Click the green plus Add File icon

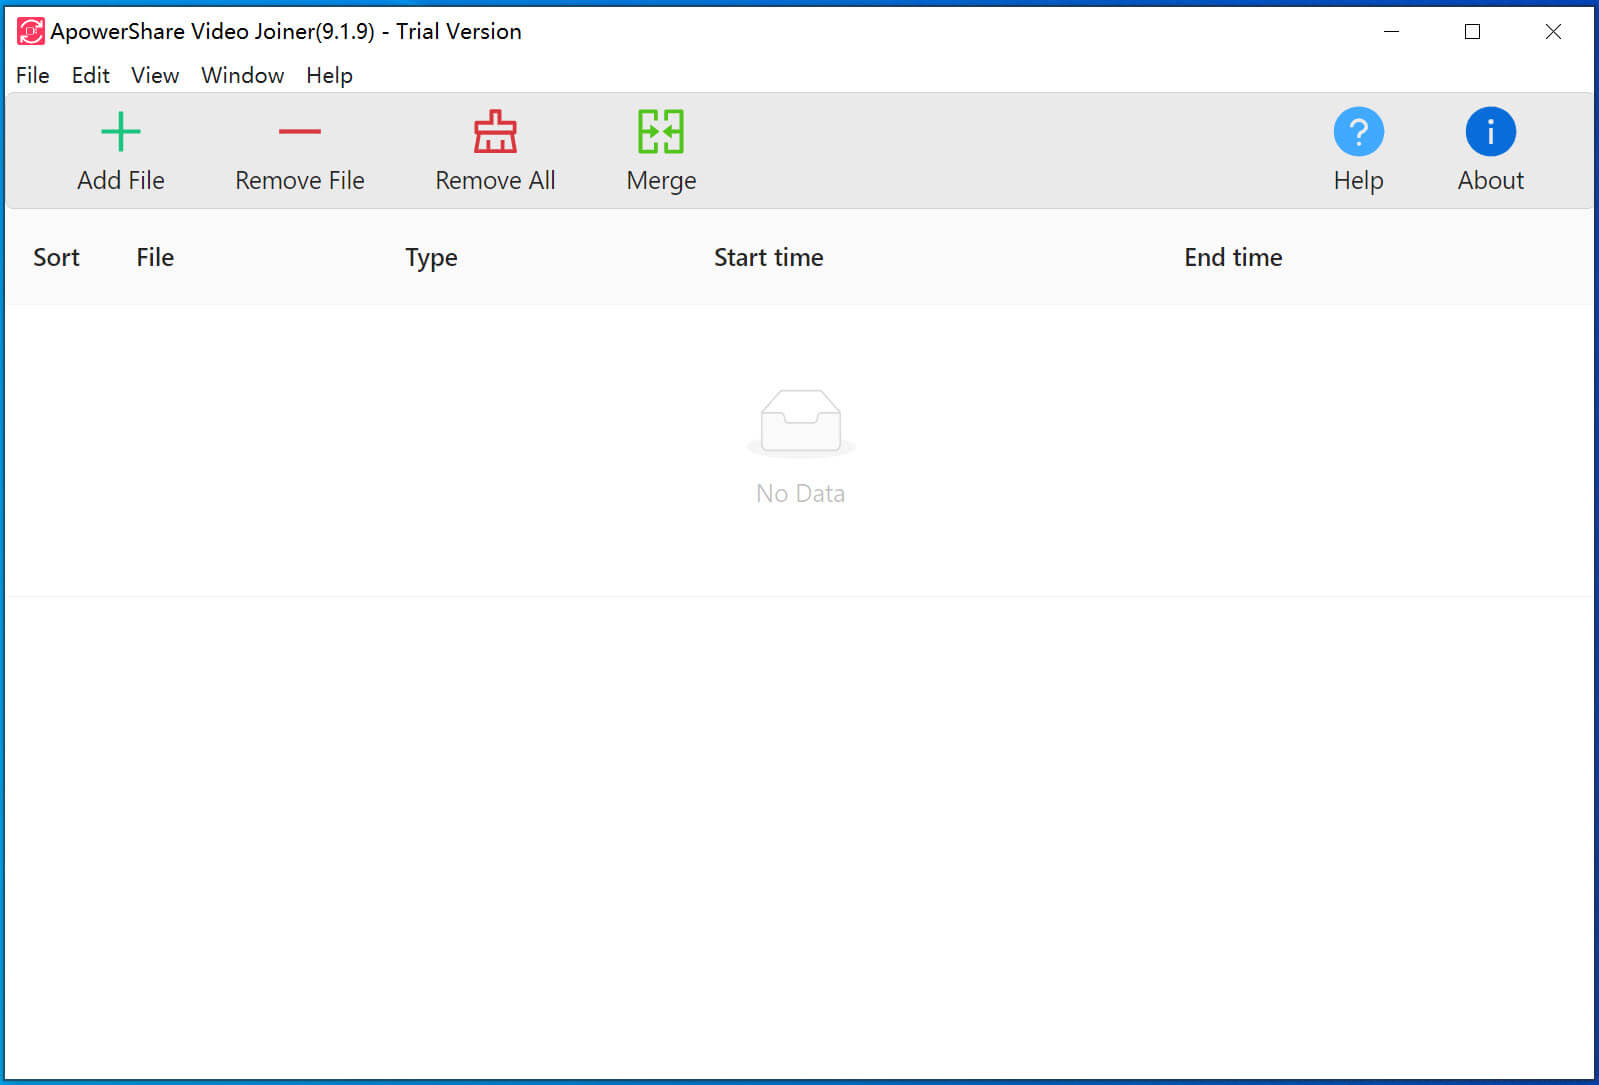click(x=121, y=132)
